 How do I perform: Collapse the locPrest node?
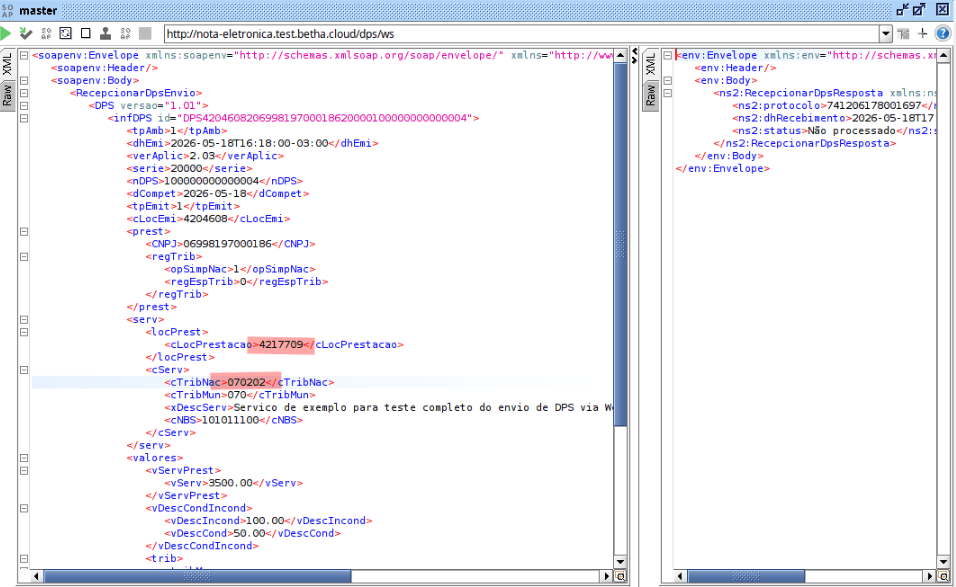(24, 332)
